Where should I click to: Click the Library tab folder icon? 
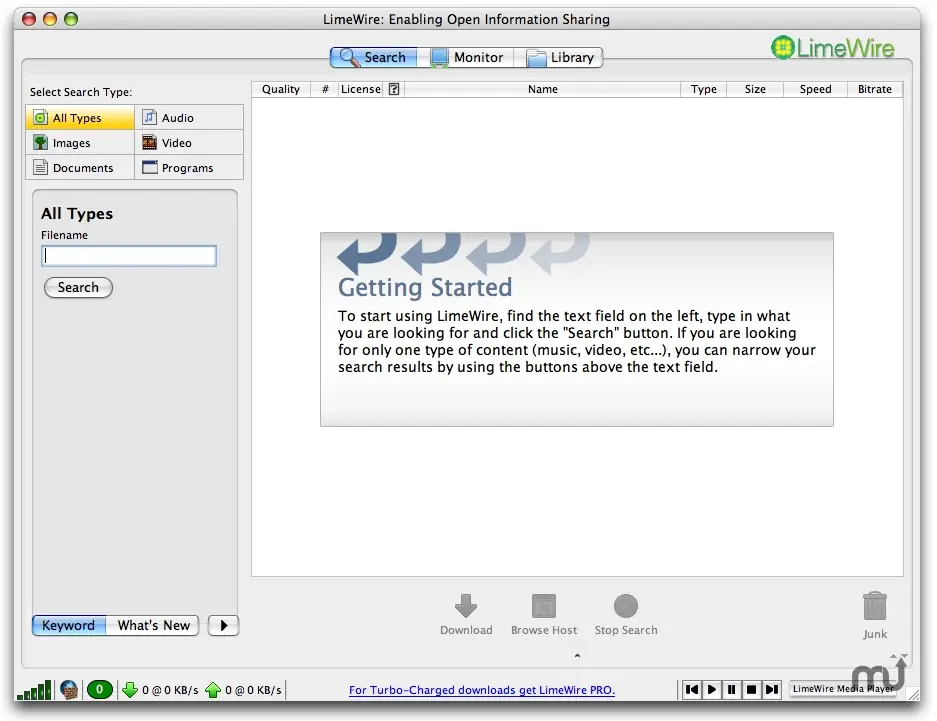point(536,58)
